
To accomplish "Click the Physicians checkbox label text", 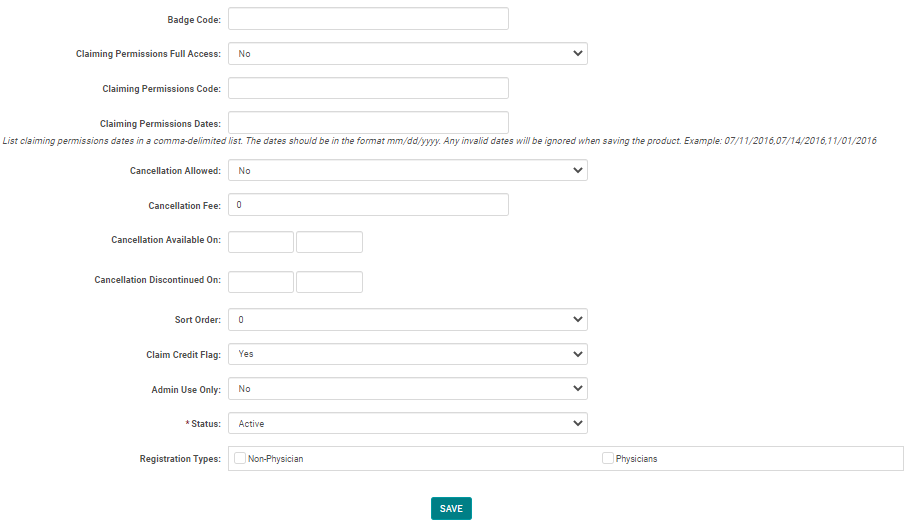I will coord(636,459).
